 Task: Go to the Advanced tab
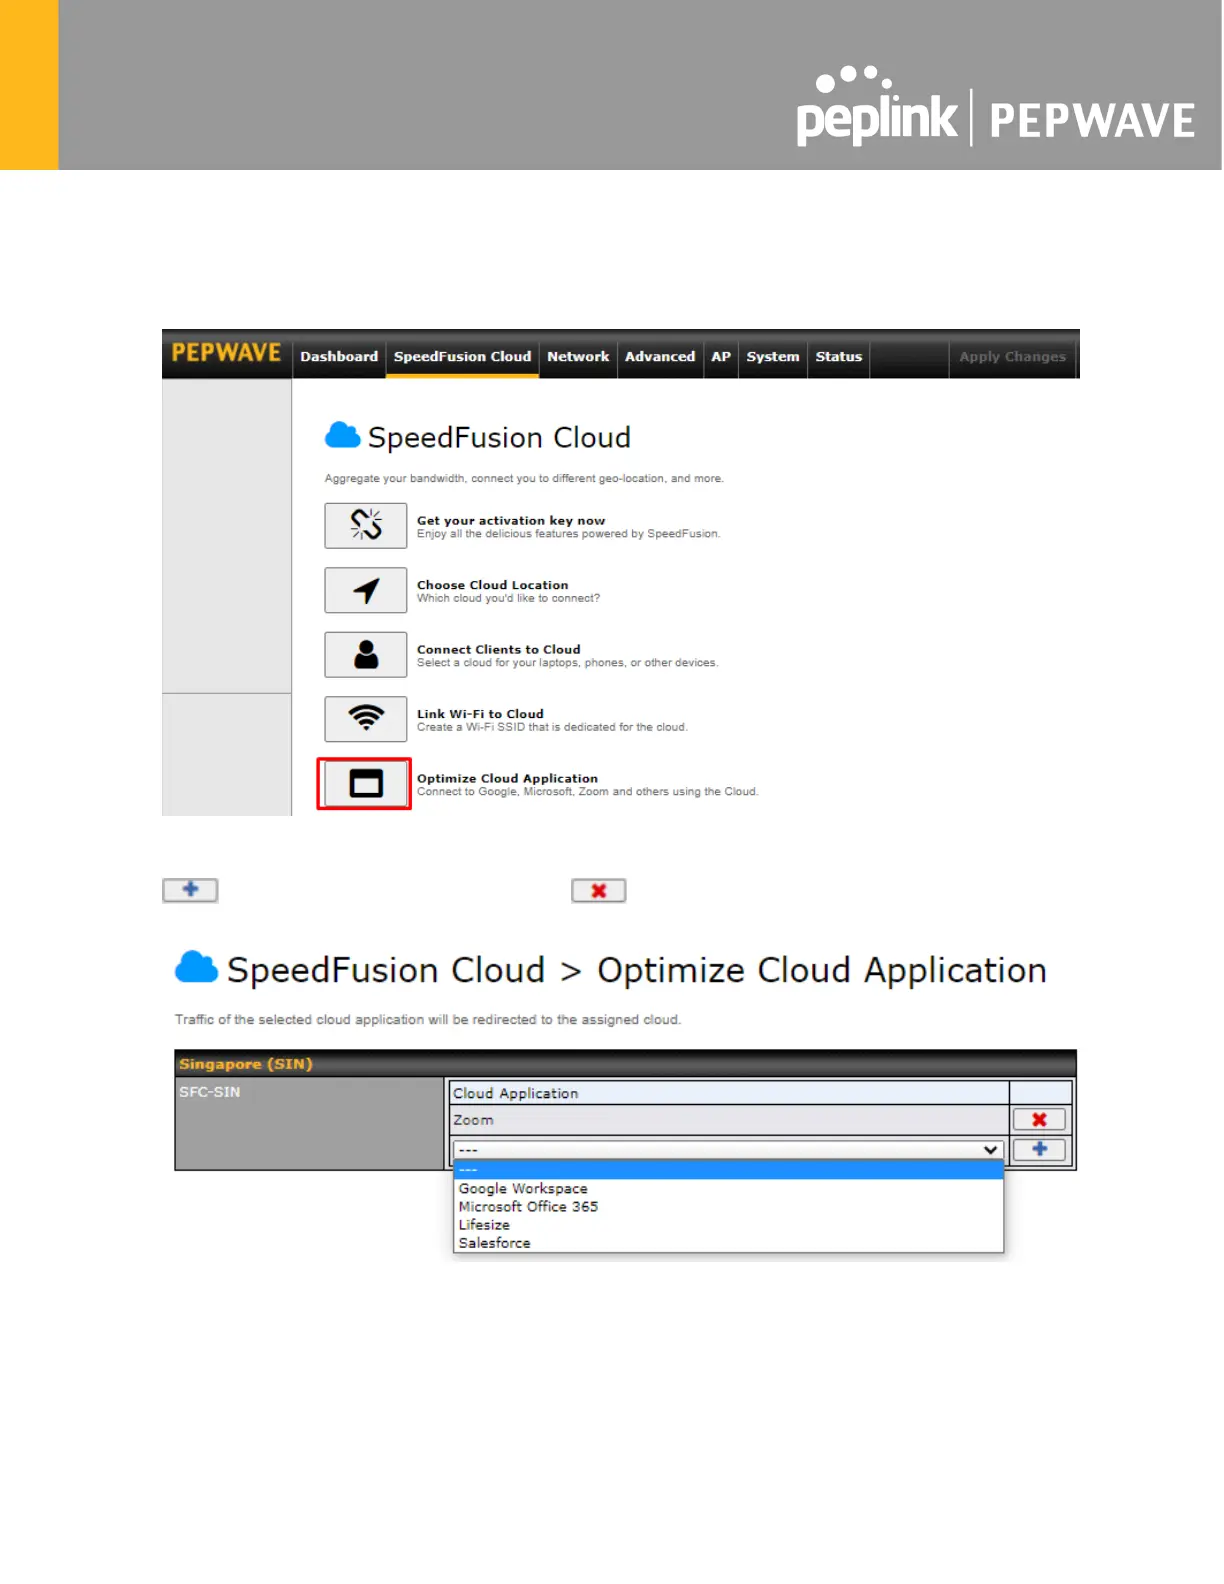[x=660, y=356]
